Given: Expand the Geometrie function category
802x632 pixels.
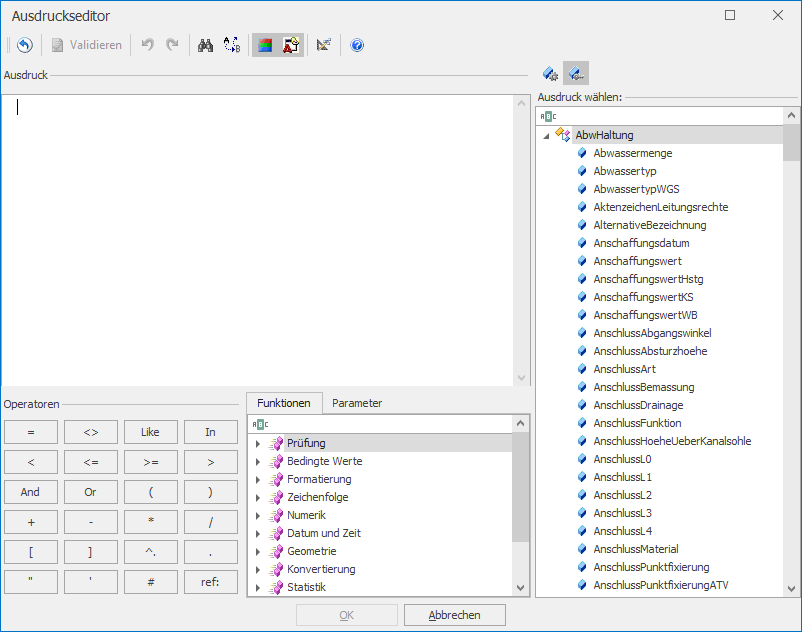Looking at the screenshot, I should 257,551.
